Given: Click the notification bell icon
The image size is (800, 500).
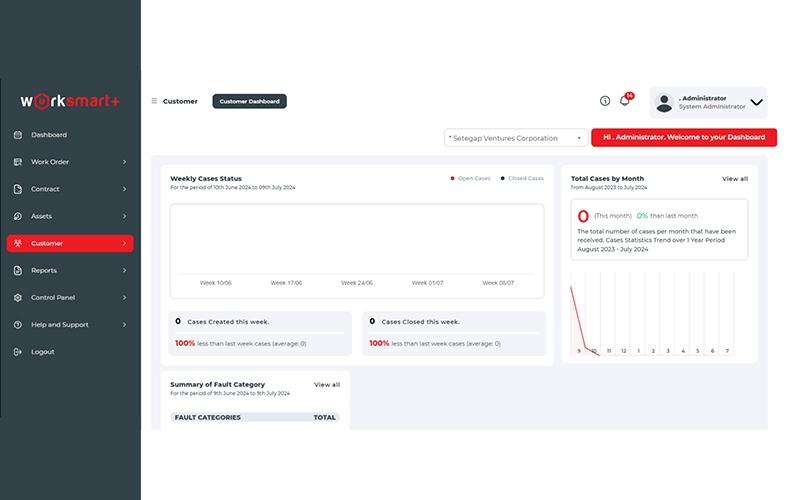Looking at the screenshot, I should coord(624,101).
